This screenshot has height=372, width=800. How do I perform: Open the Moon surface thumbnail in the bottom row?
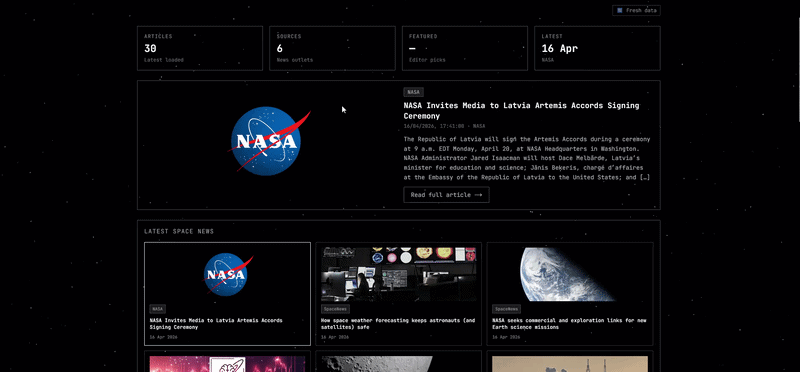tap(398, 364)
